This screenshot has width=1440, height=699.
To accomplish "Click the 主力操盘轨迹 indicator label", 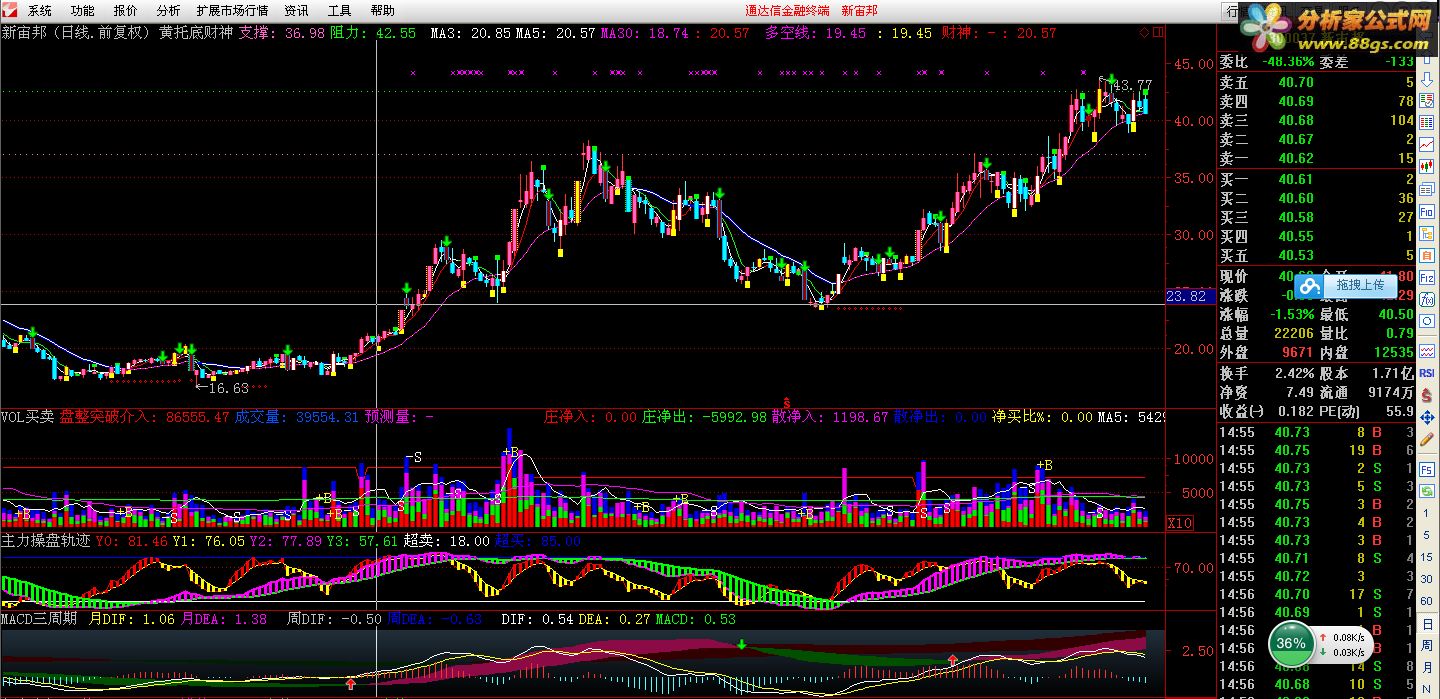I will 46,540.
